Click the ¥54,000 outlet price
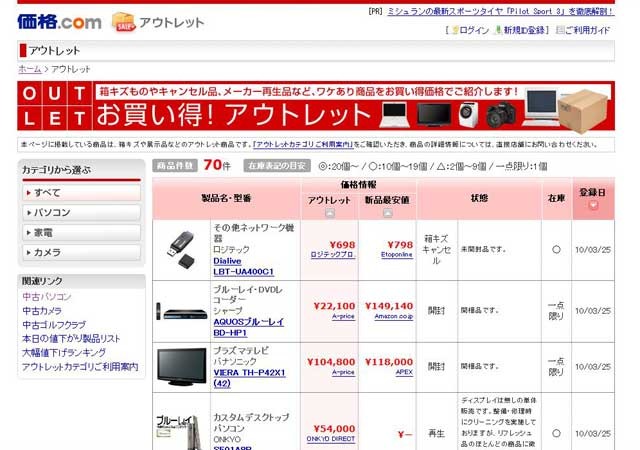640x450 pixels. 334,428
